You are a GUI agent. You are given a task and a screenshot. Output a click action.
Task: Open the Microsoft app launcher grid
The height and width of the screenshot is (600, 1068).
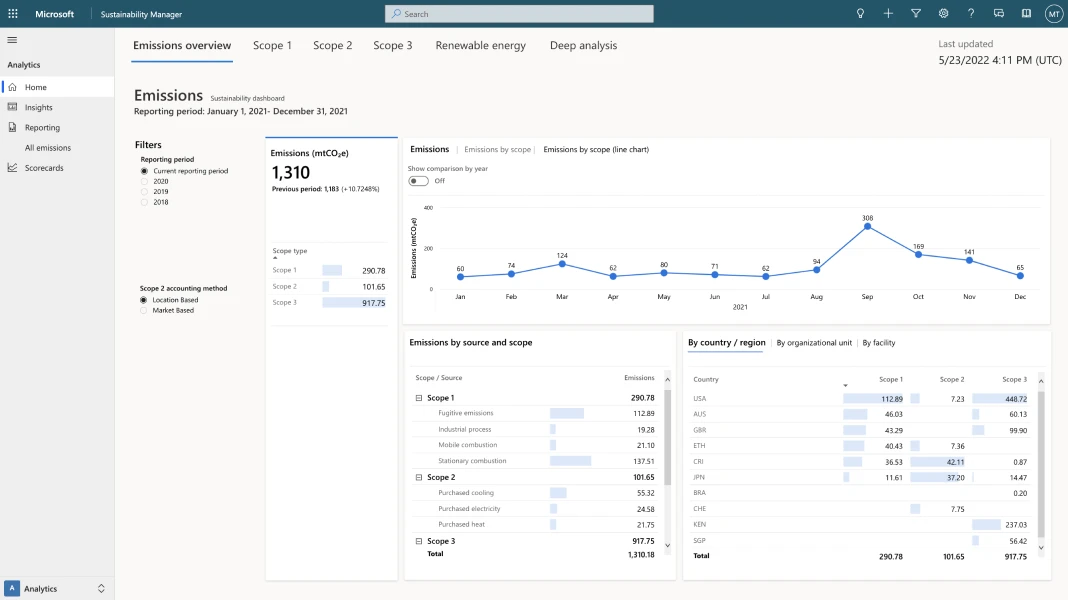pyautogui.click(x=12, y=13)
